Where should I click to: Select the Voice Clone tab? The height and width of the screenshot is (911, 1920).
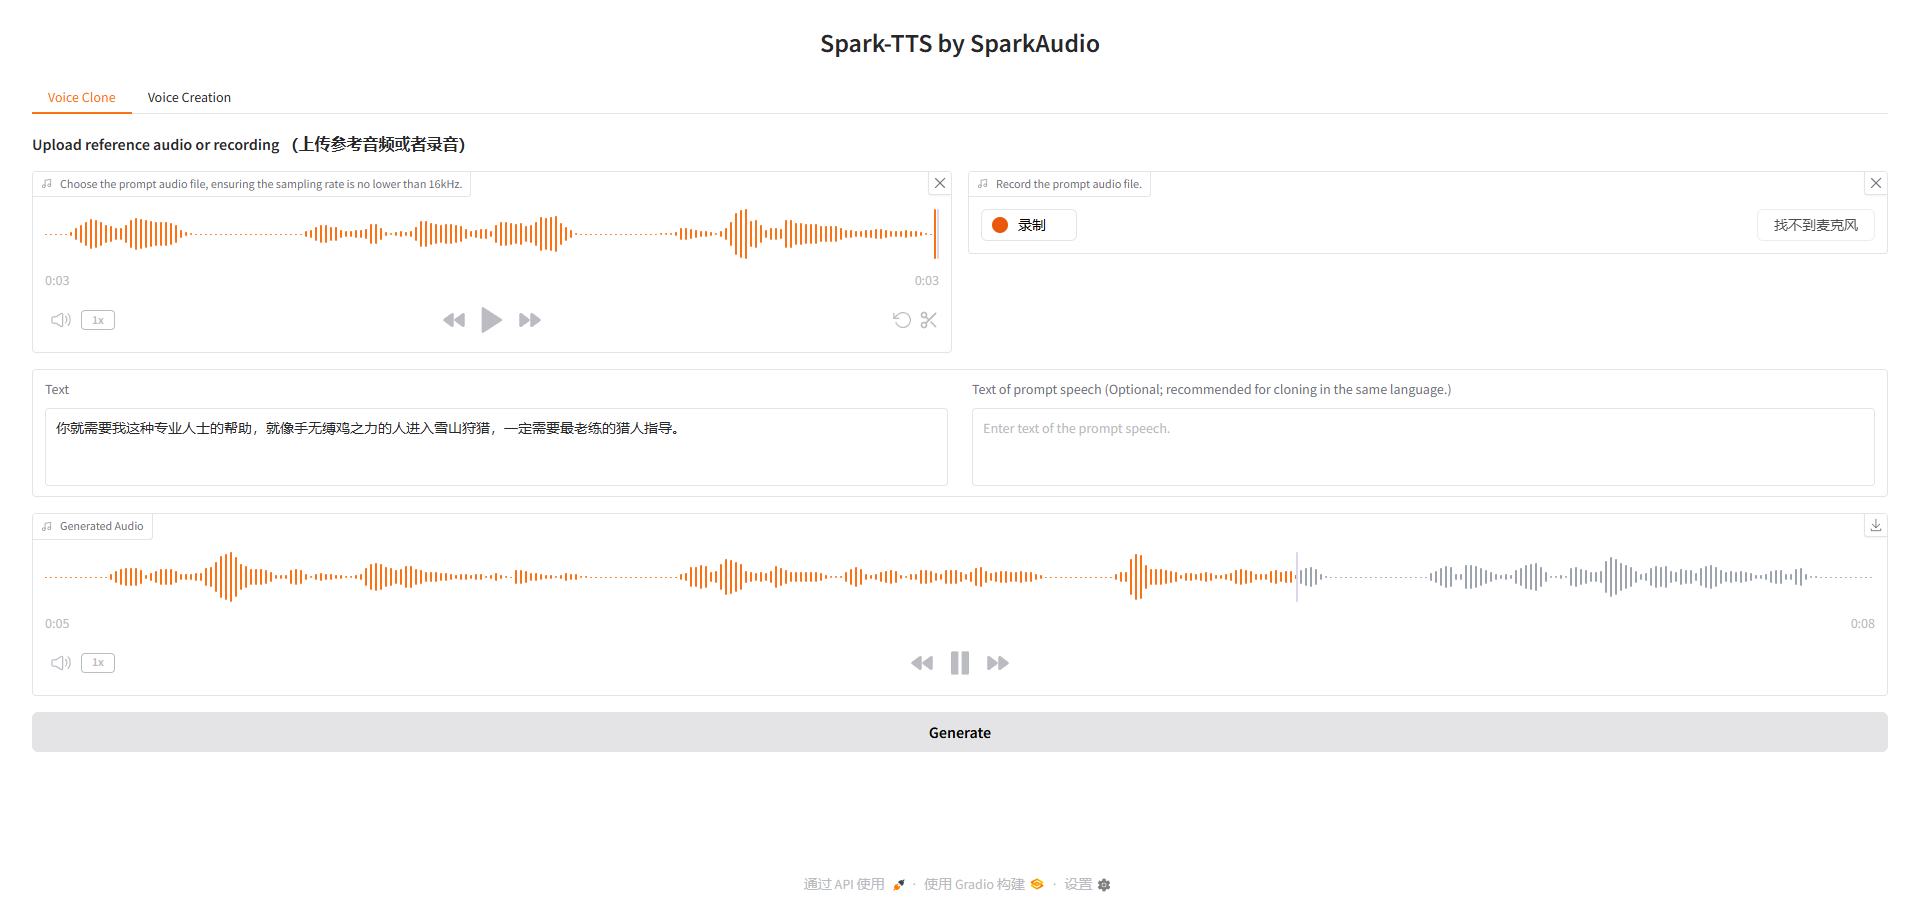(x=82, y=97)
